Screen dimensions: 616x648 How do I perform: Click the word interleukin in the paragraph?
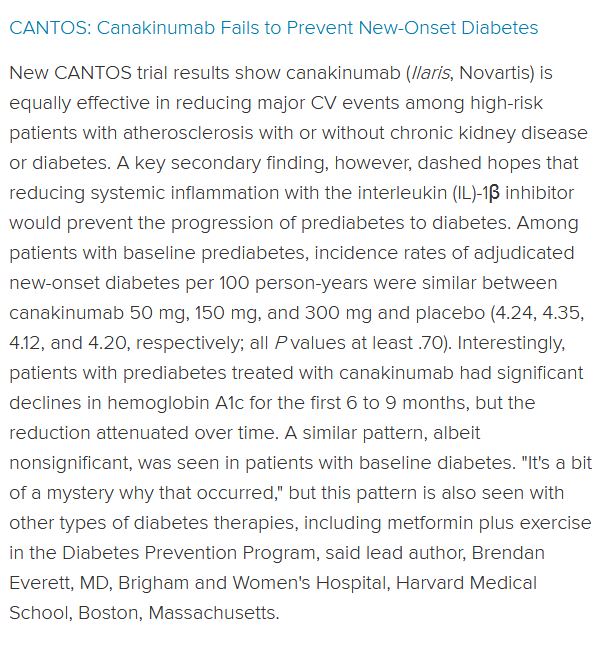click(402, 193)
